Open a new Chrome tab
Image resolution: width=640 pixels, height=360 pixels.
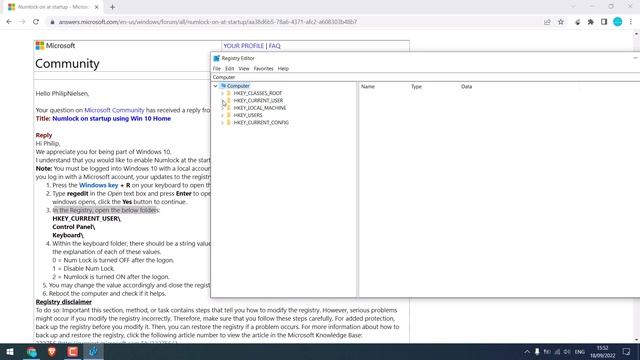tap(112, 7)
